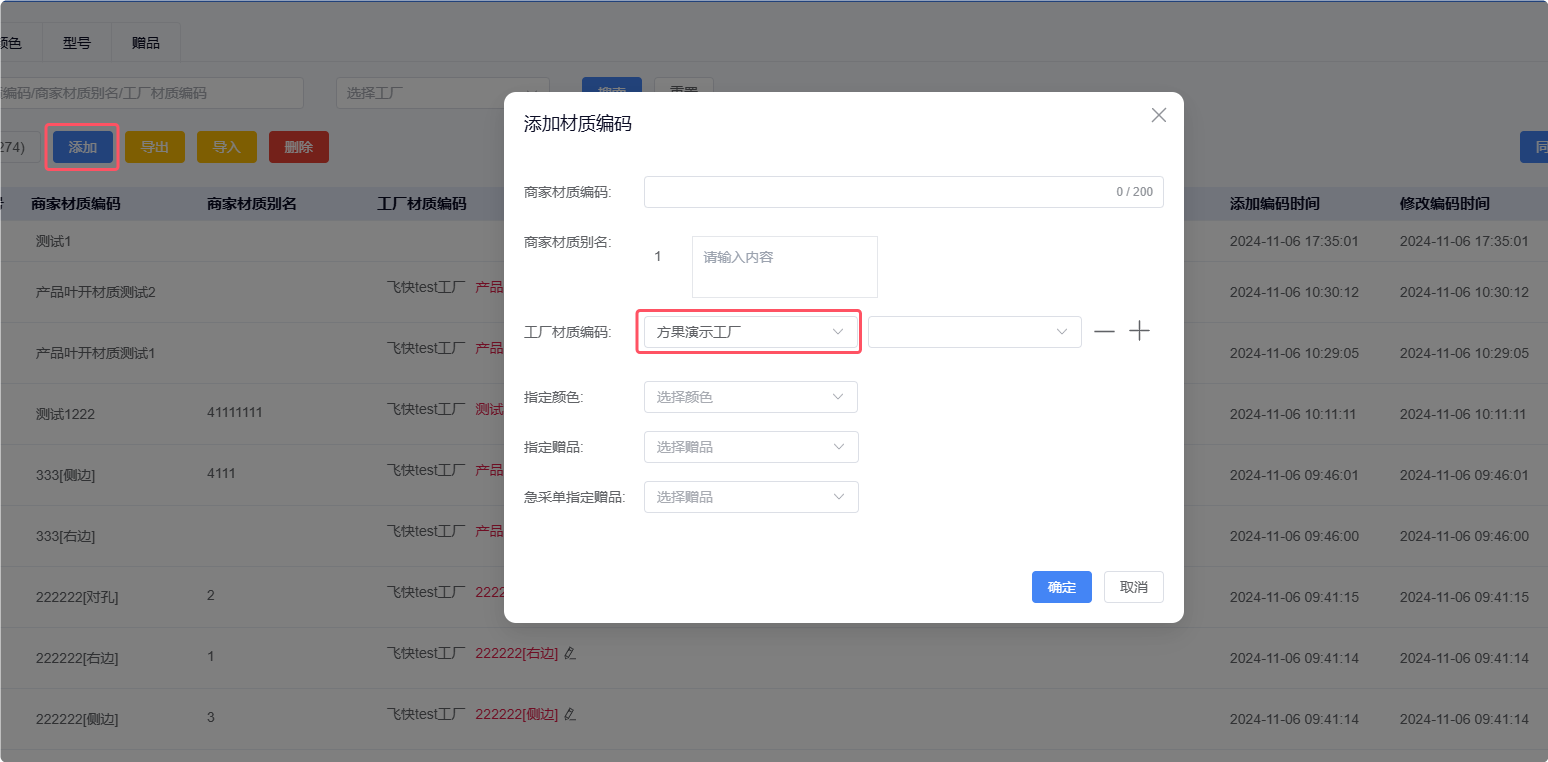Click the alias value 4111
1548x762 pixels.
(221, 473)
